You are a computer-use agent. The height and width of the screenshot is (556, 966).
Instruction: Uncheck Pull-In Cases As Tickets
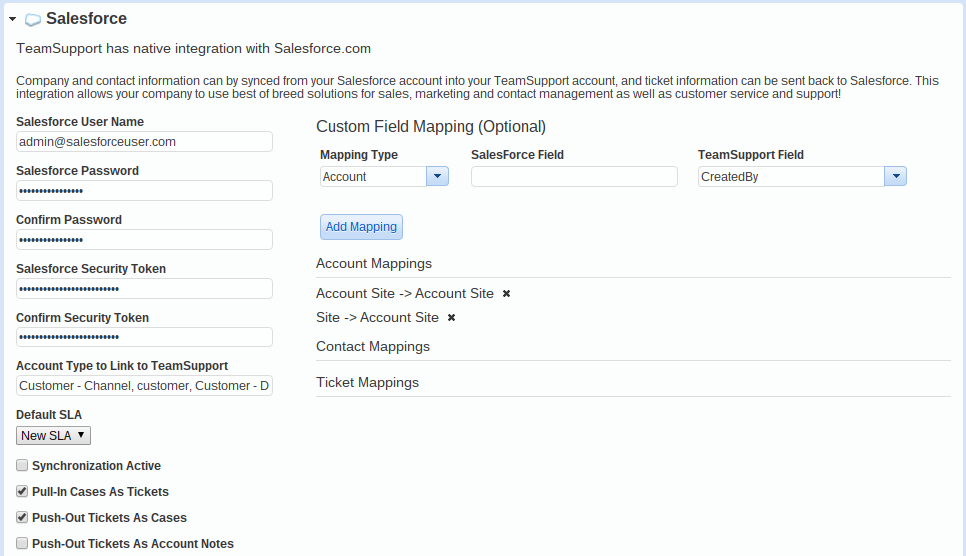[22, 491]
